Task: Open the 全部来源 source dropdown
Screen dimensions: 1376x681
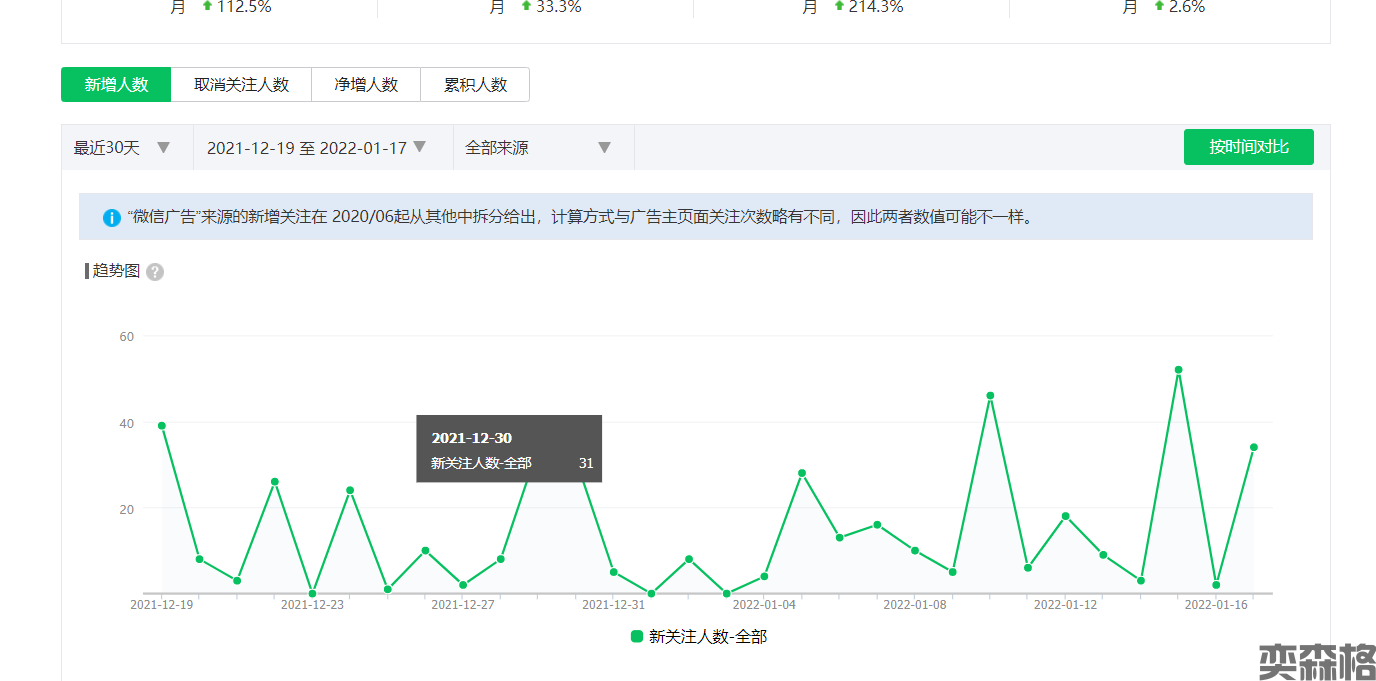Action: pos(538,148)
